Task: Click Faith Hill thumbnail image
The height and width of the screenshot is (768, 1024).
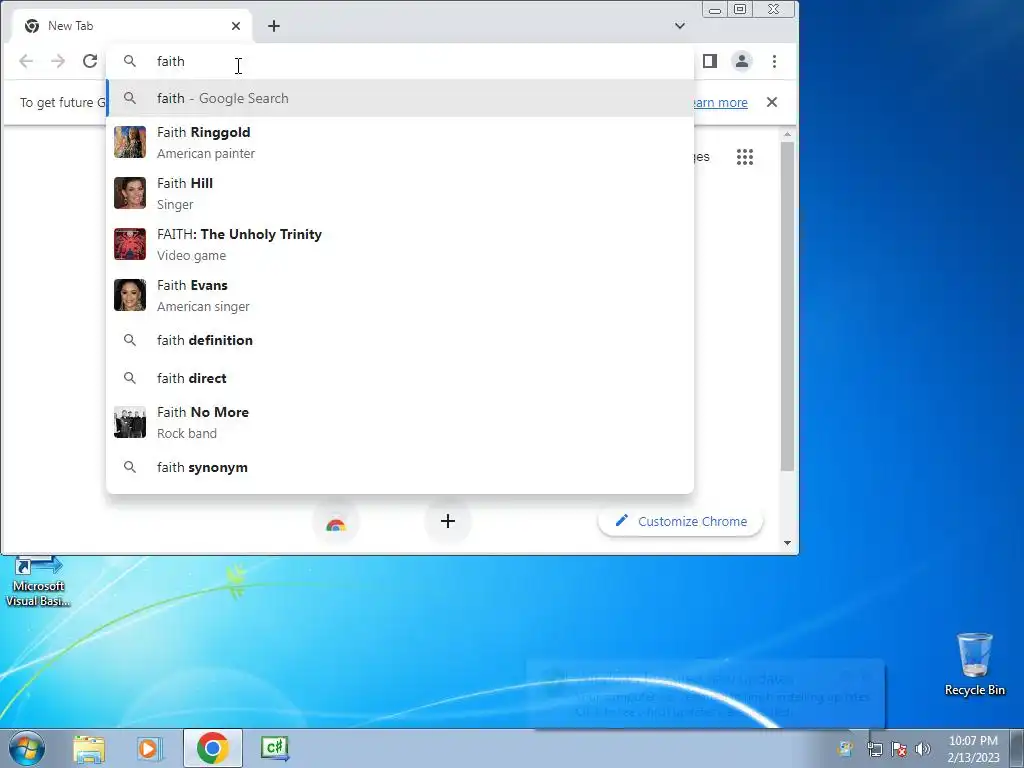Action: click(130, 193)
